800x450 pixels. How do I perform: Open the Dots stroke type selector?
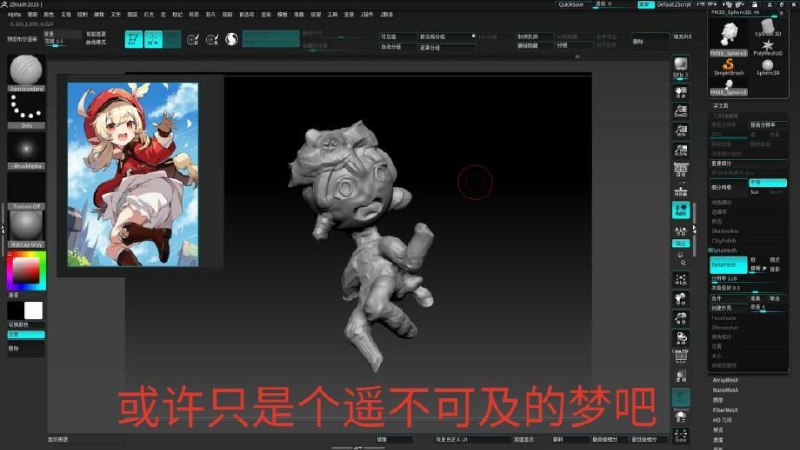click(x=26, y=111)
